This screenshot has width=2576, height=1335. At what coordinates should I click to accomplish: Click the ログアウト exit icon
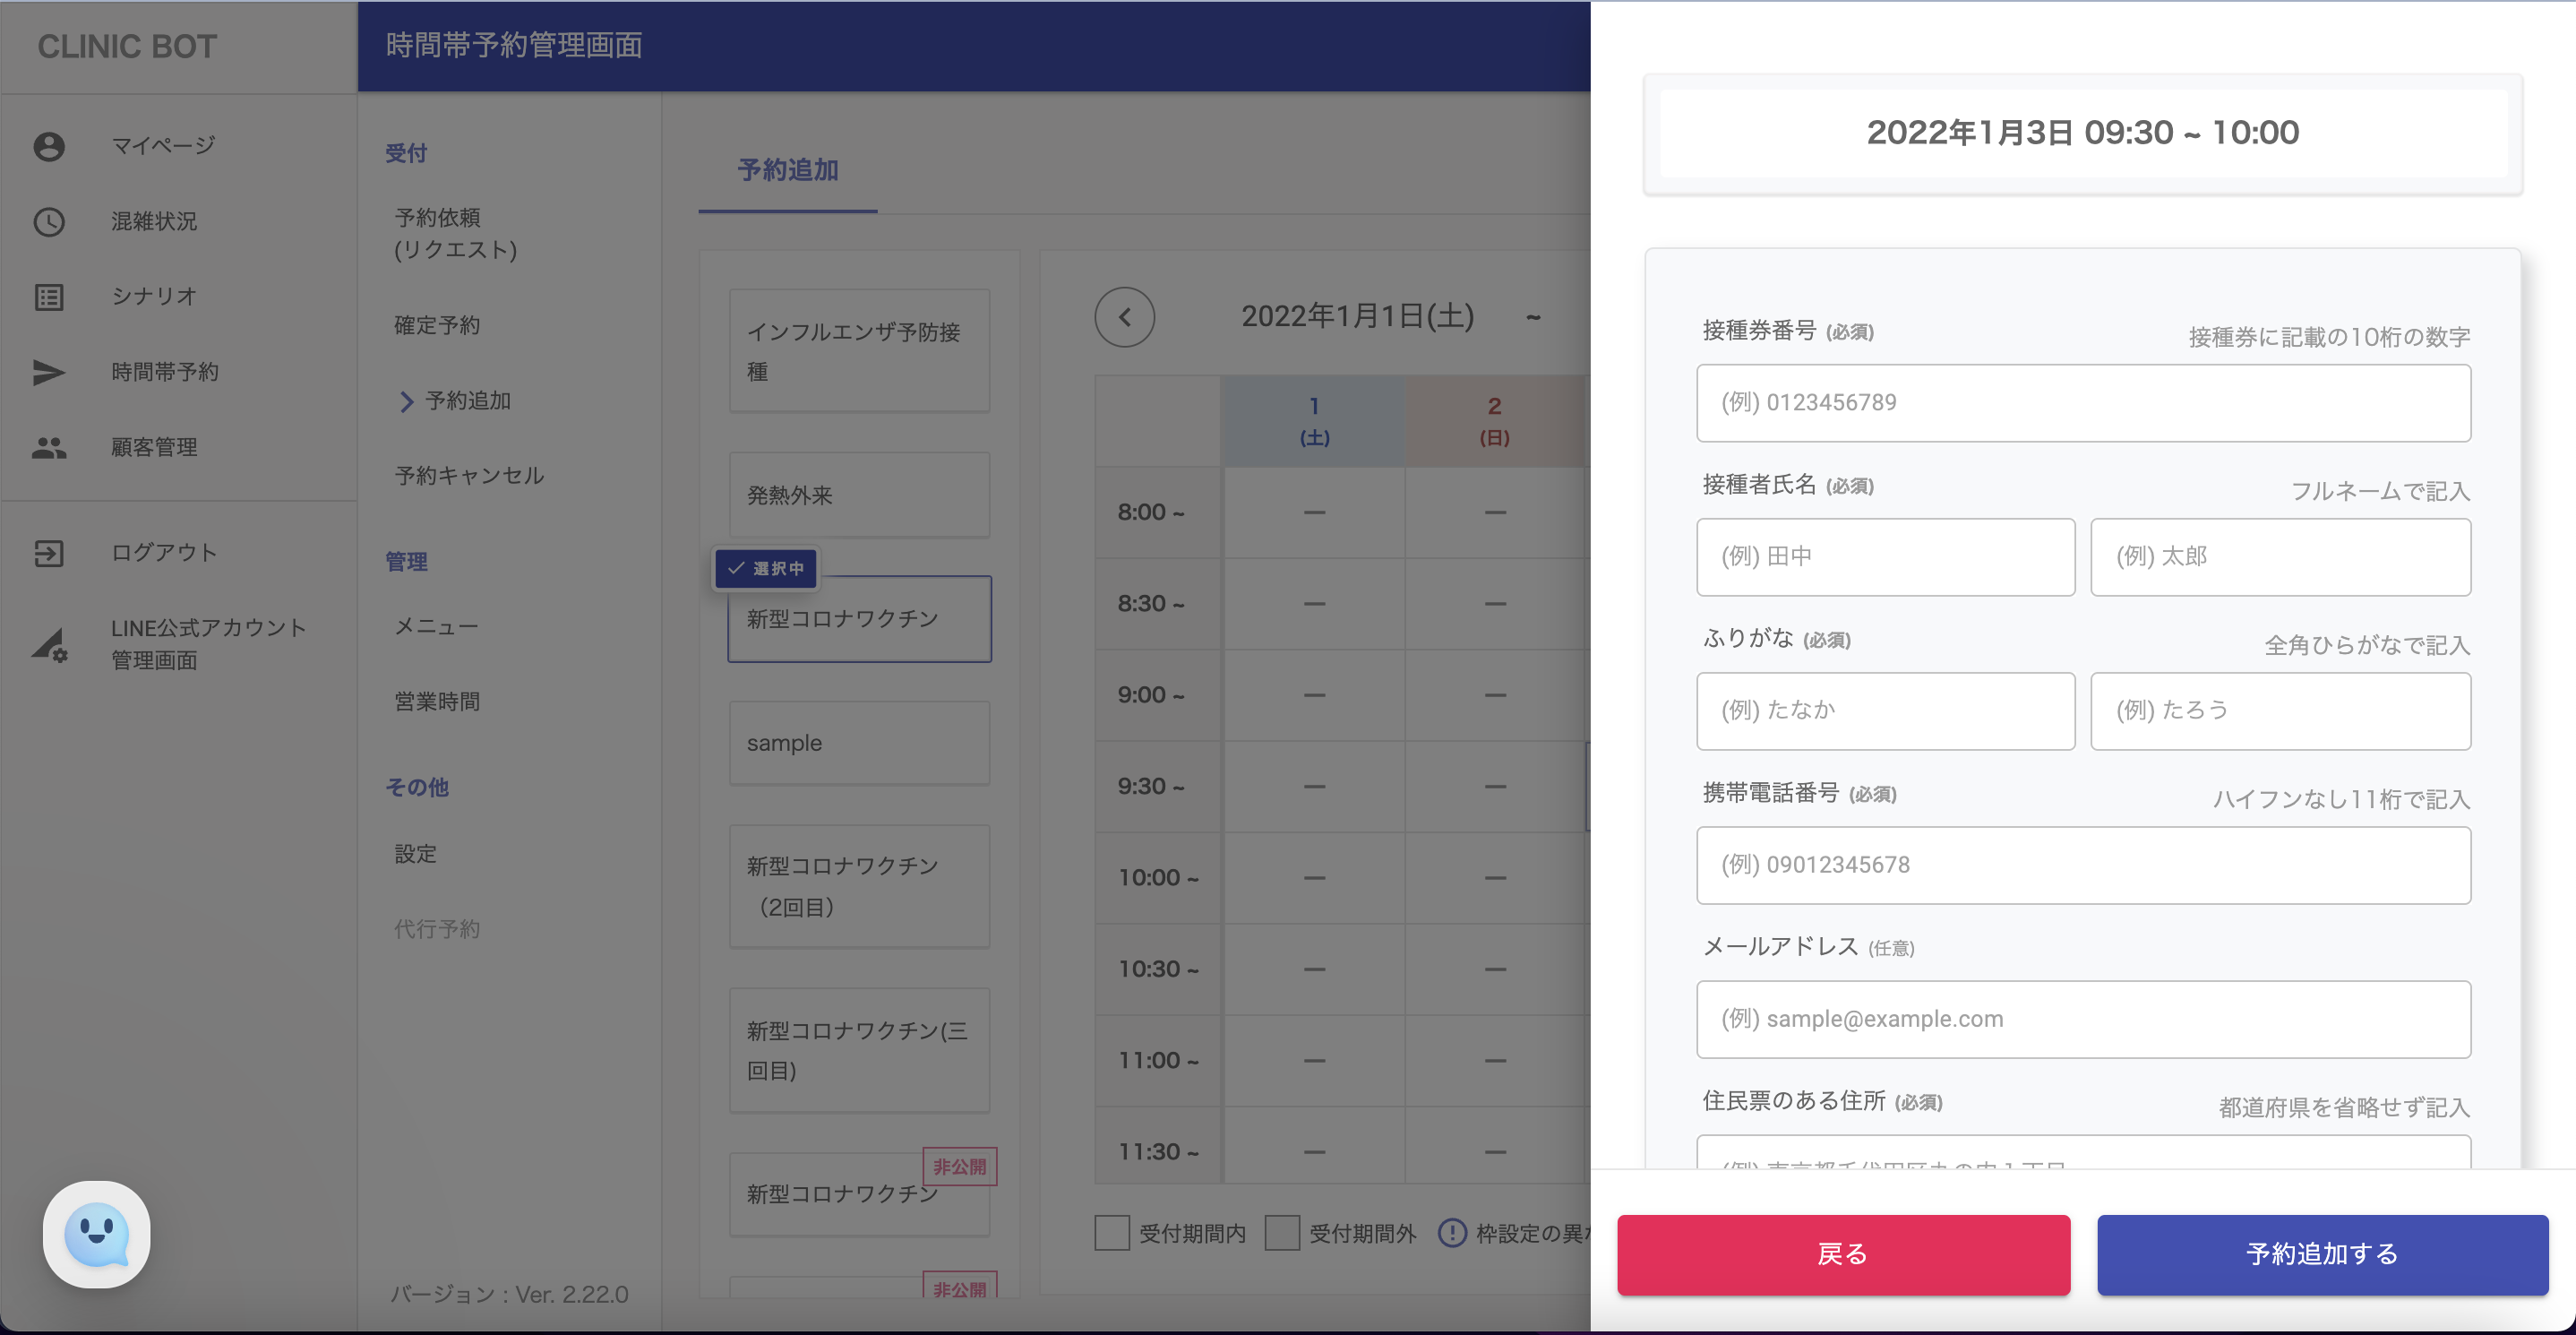pyautogui.click(x=49, y=553)
